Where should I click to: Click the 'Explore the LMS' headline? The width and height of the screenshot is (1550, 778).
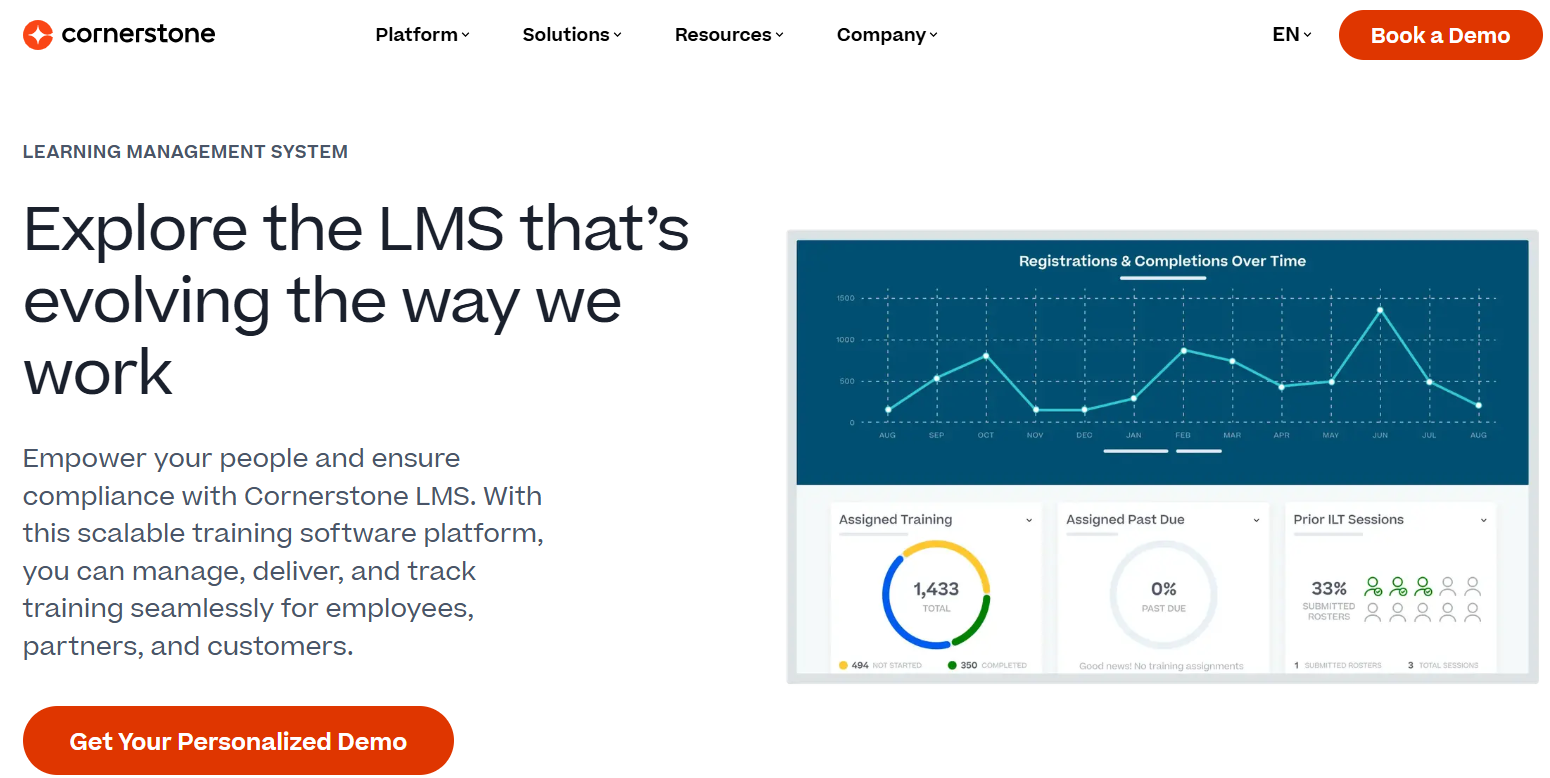click(356, 299)
